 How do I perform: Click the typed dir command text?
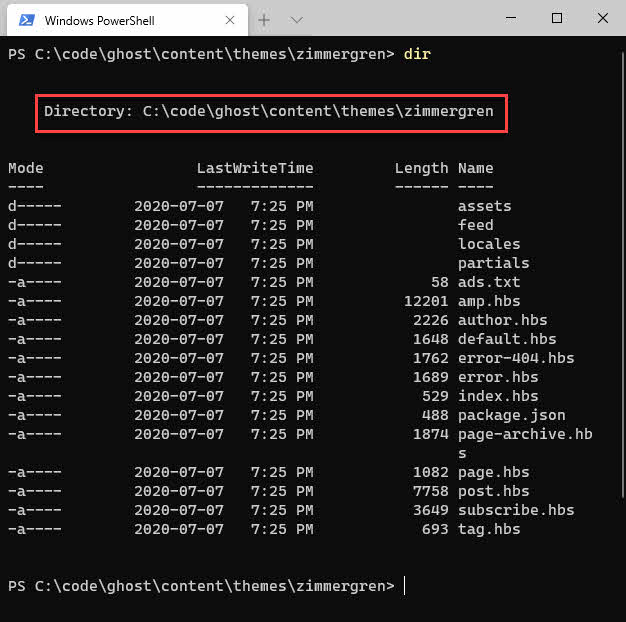(x=417, y=53)
